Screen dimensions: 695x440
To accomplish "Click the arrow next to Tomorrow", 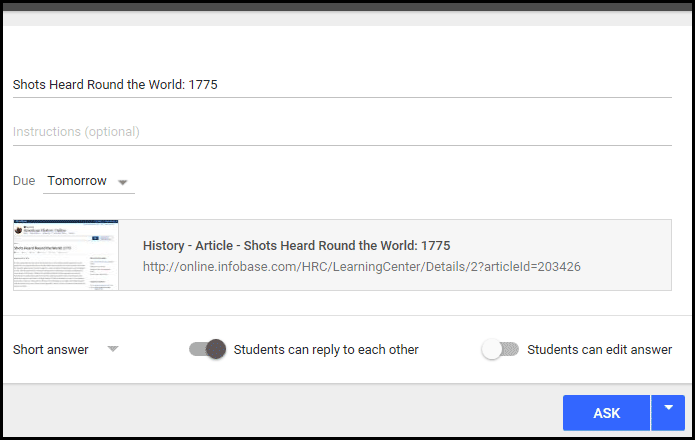I will [x=123, y=183].
